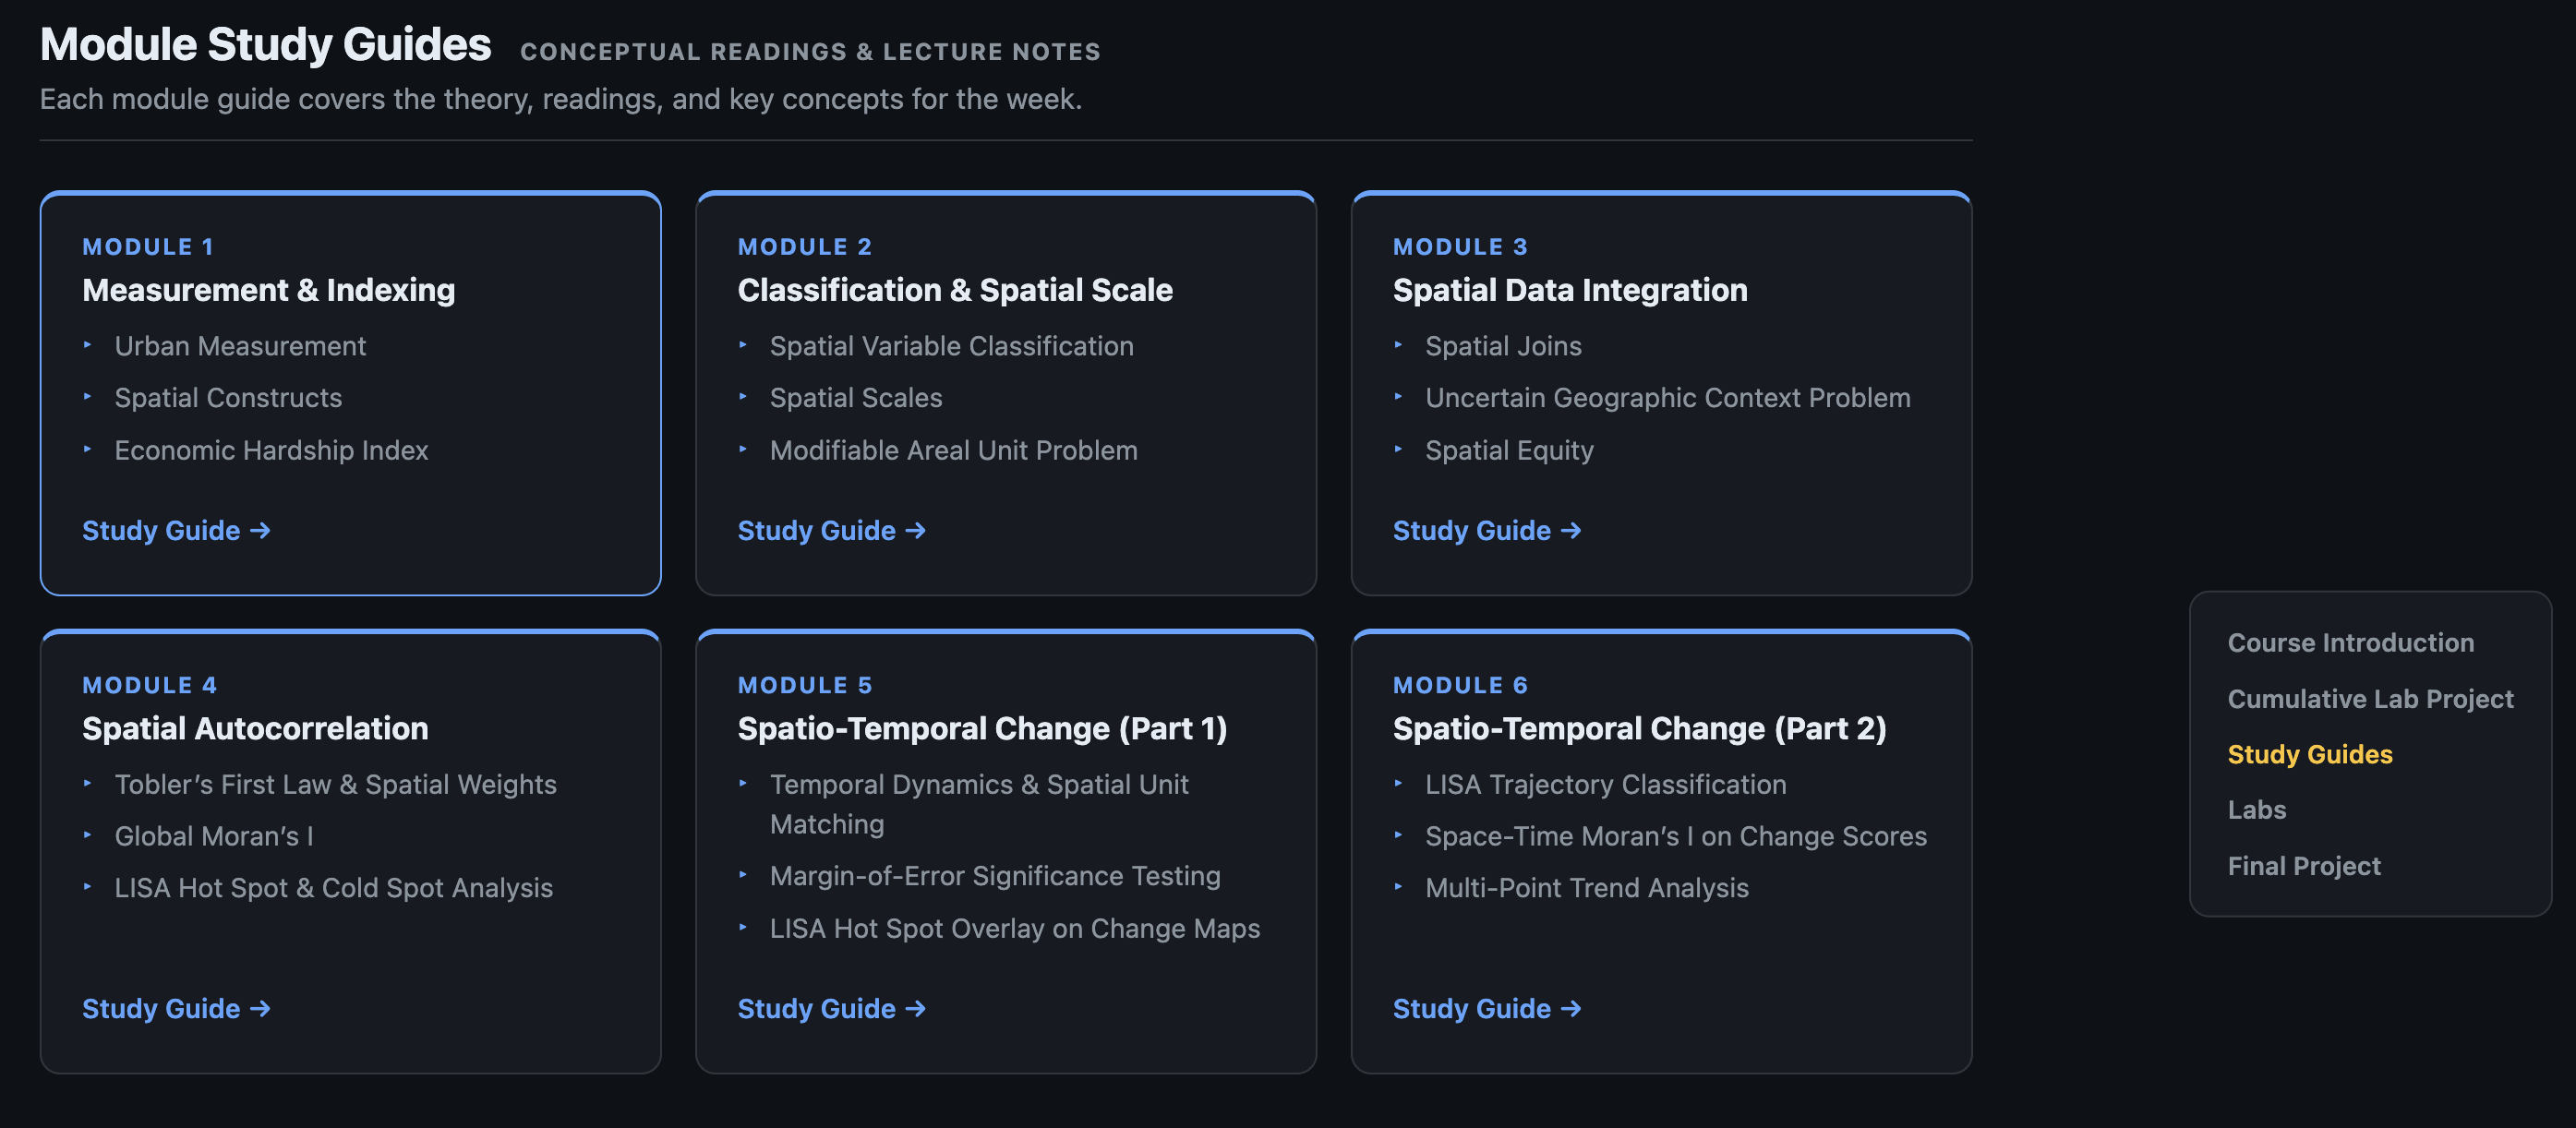This screenshot has width=2576, height=1128.
Task: Select the highlighted Study Guides nav item
Action: (2309, 754)
